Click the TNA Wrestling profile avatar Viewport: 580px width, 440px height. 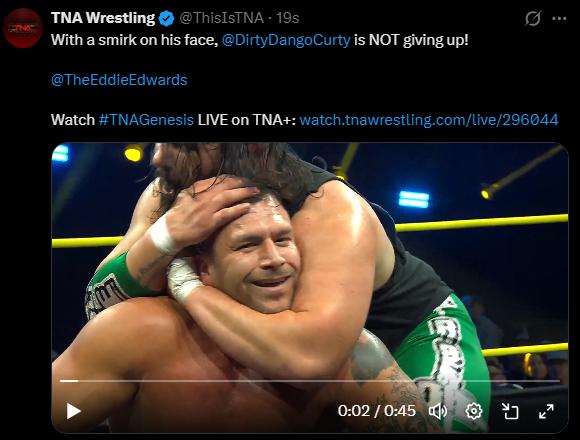coord(23,28)
